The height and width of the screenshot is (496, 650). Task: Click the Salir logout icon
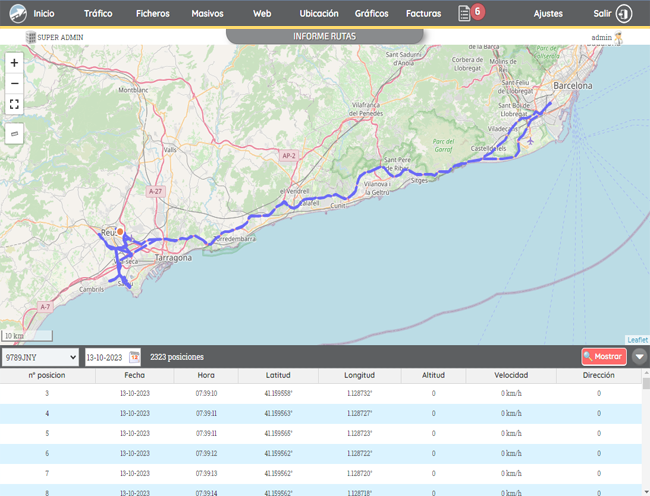point(623,14)
